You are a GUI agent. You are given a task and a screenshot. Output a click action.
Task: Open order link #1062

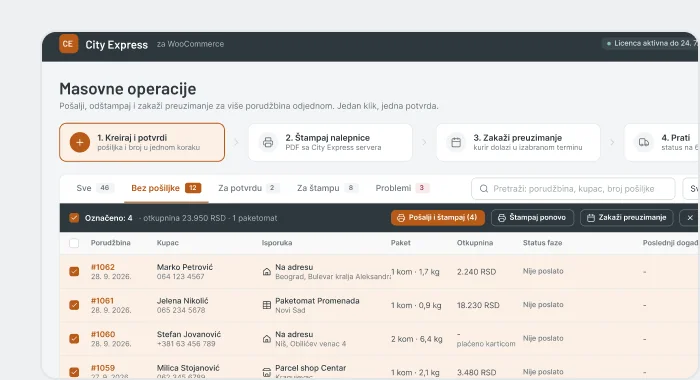103,267
